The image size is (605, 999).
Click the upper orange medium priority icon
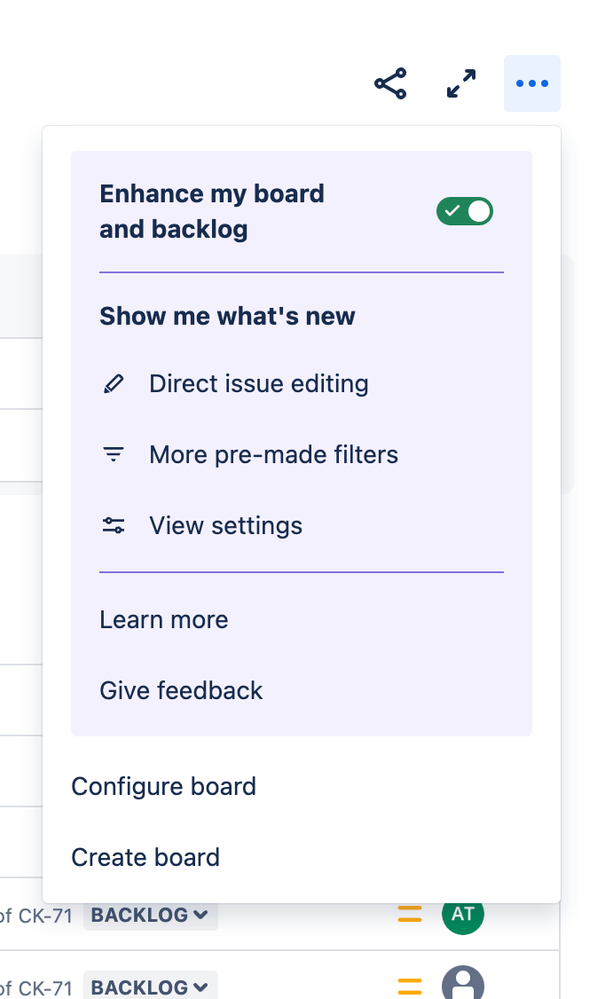pyautogui.click(x=409, y=914)
